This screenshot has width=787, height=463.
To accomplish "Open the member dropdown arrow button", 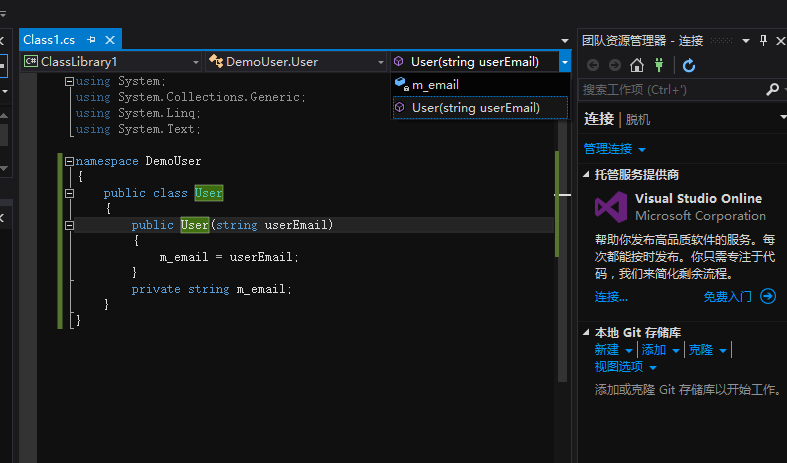I will [x=565, y=62].
